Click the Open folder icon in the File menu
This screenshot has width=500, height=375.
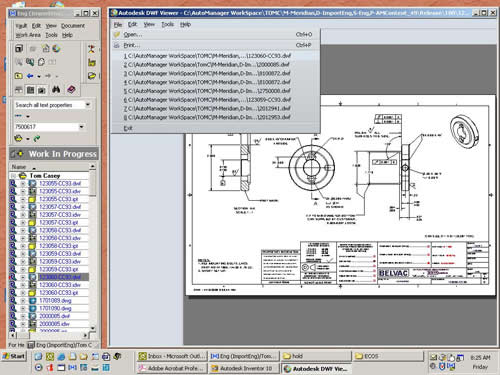(117, 34)
